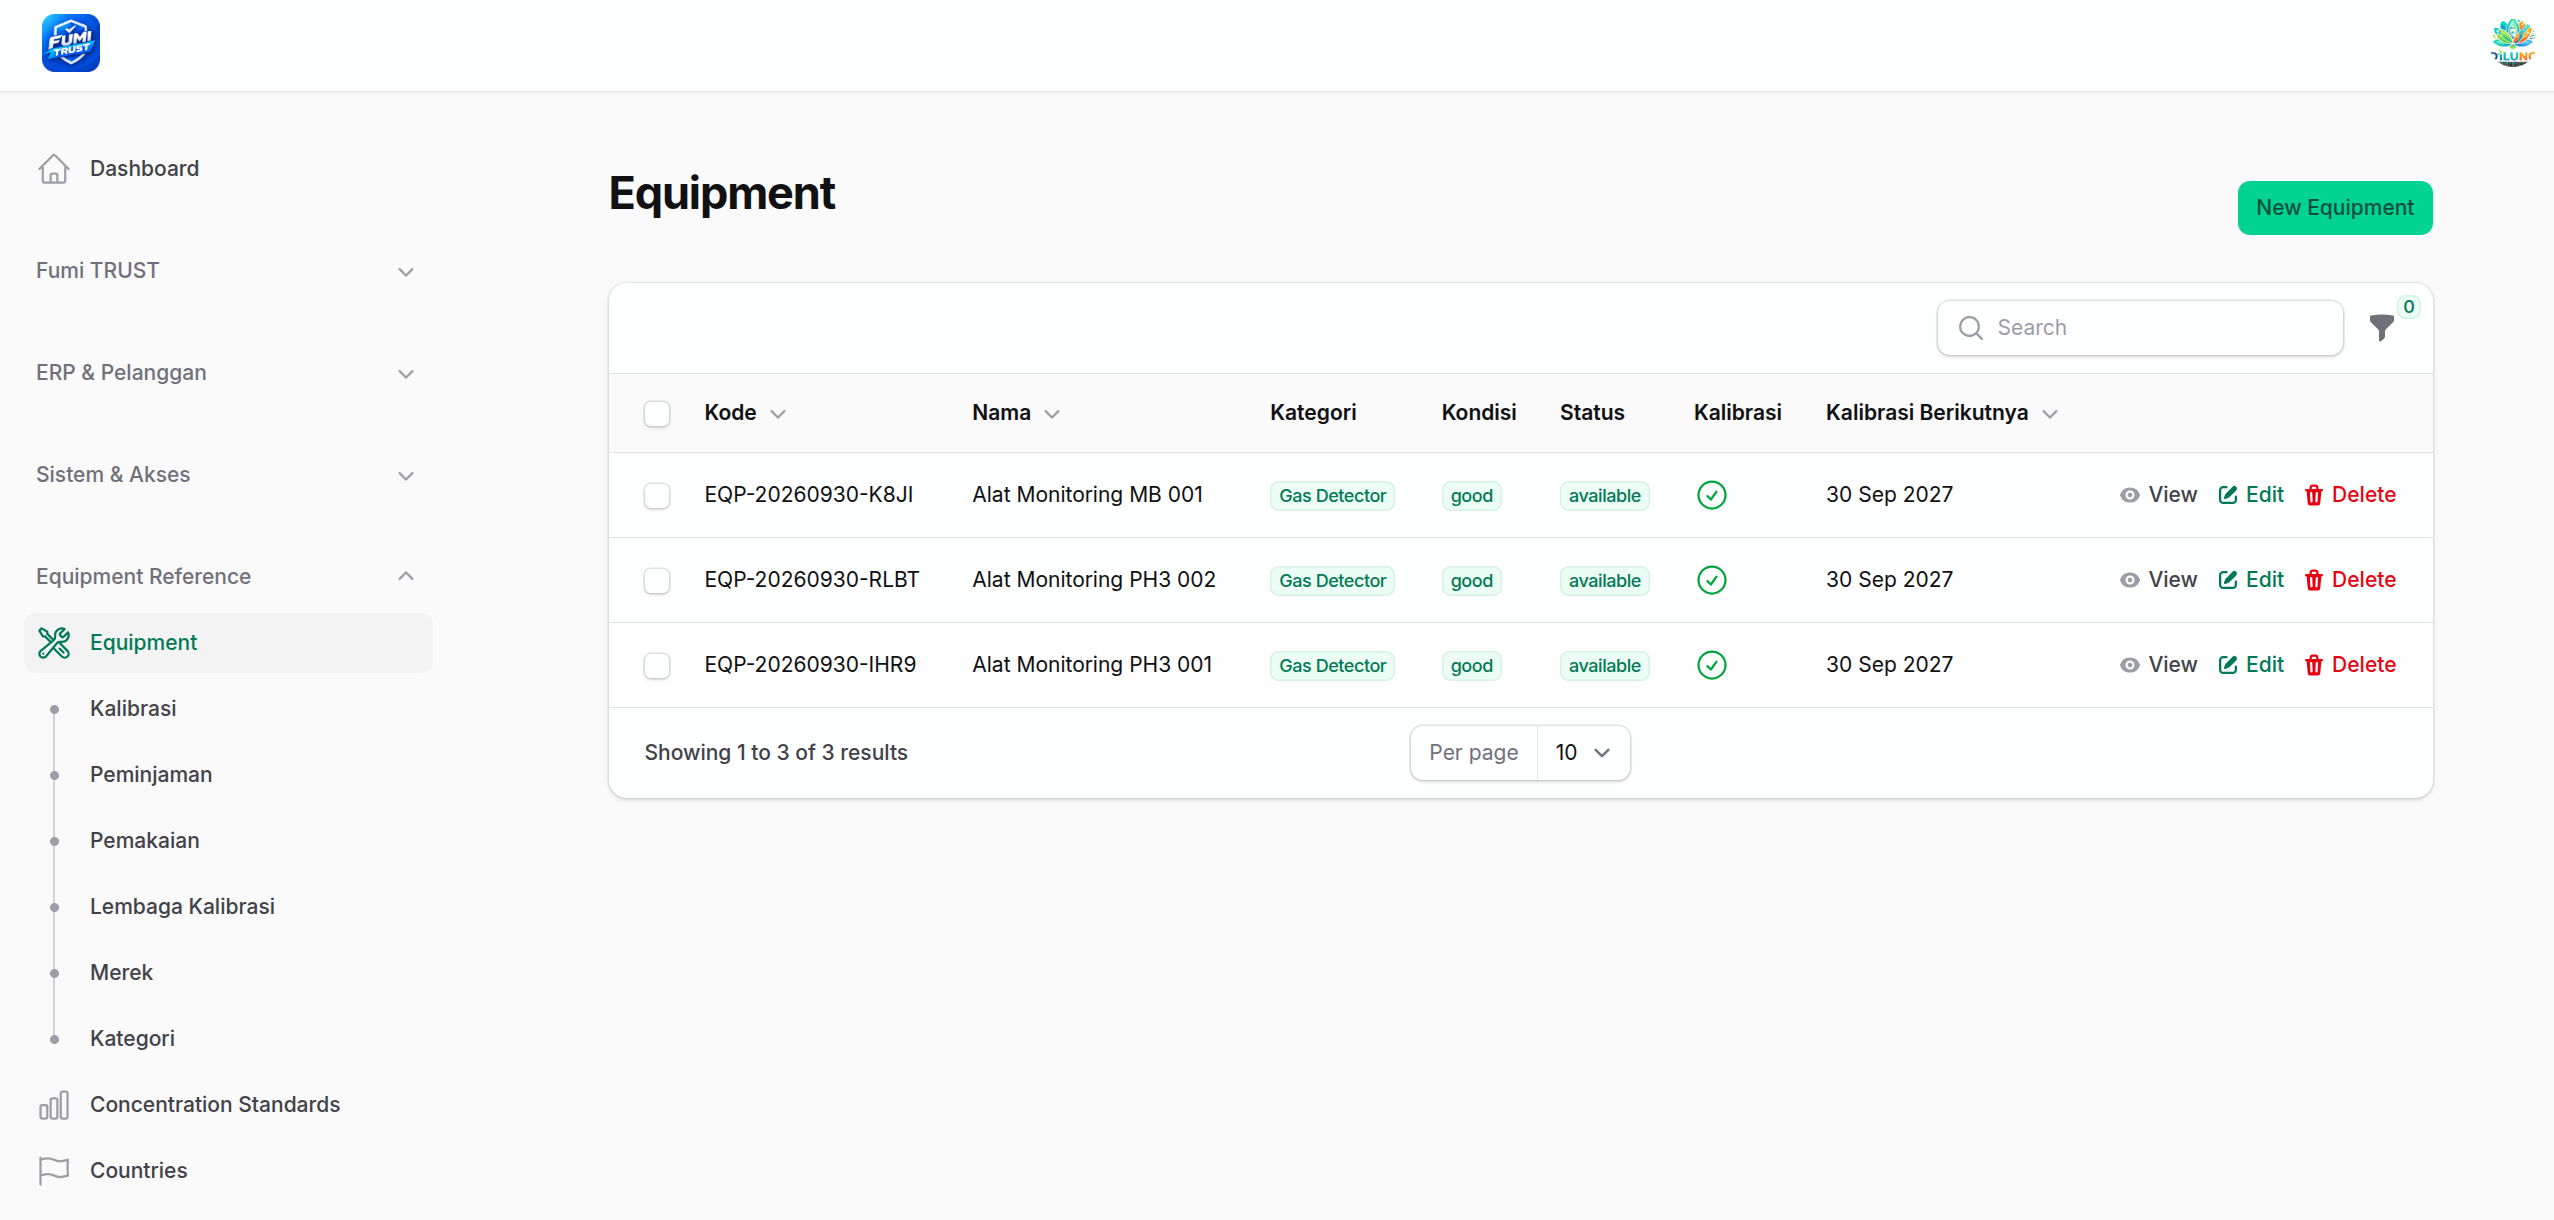Expand the ERP & Pelanggan group
The height and width of the screenshot is (1220, 2554).
(x=228, y=373)
